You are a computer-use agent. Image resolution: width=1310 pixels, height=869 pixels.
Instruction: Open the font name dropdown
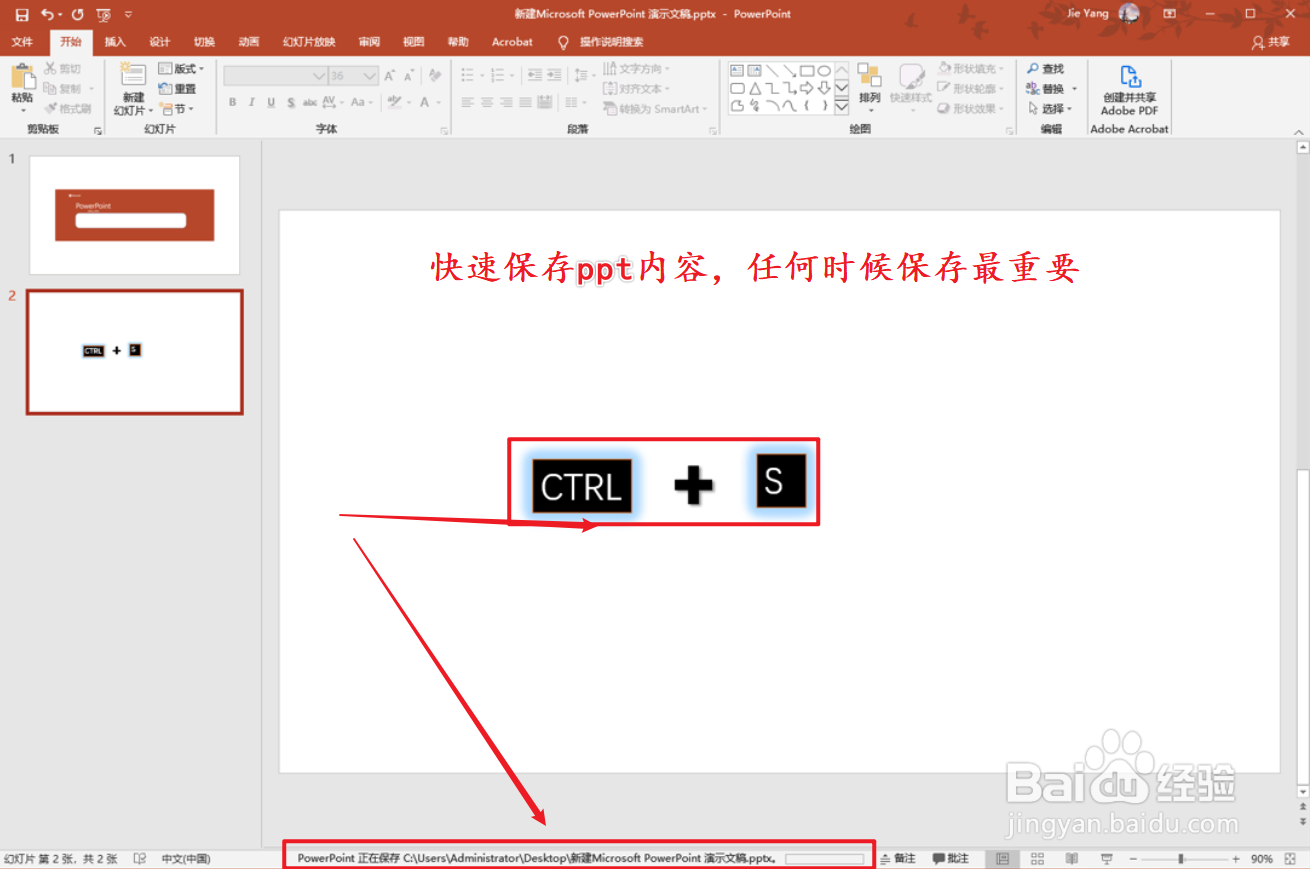point(319,76)
